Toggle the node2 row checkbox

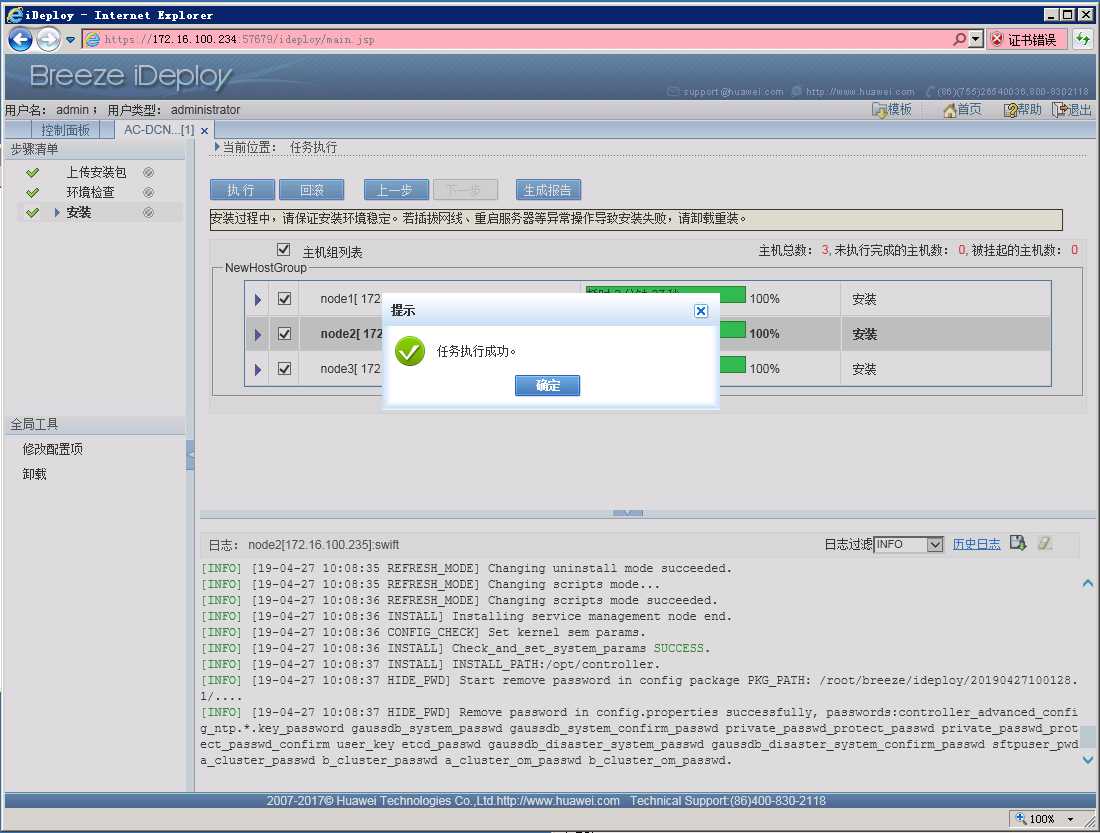[284, 333]
